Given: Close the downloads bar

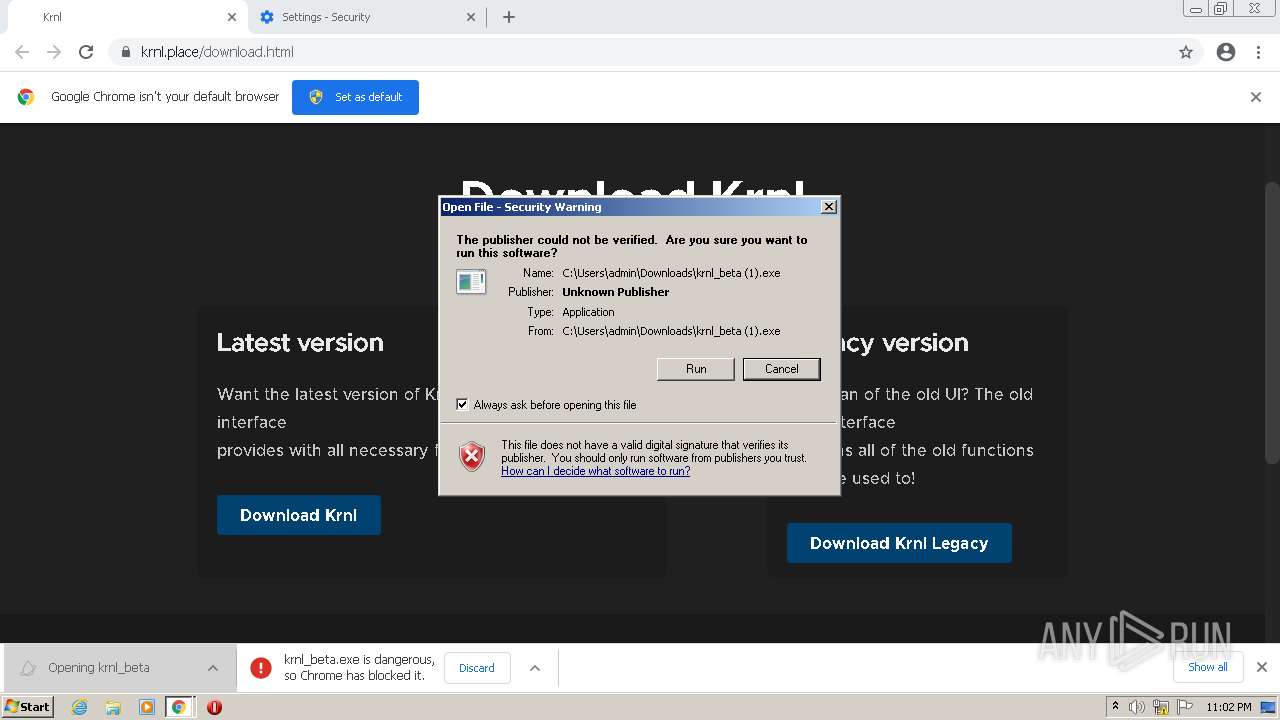Looking at the screenshot, I should pyautogui.click(x=1262, y=667).
